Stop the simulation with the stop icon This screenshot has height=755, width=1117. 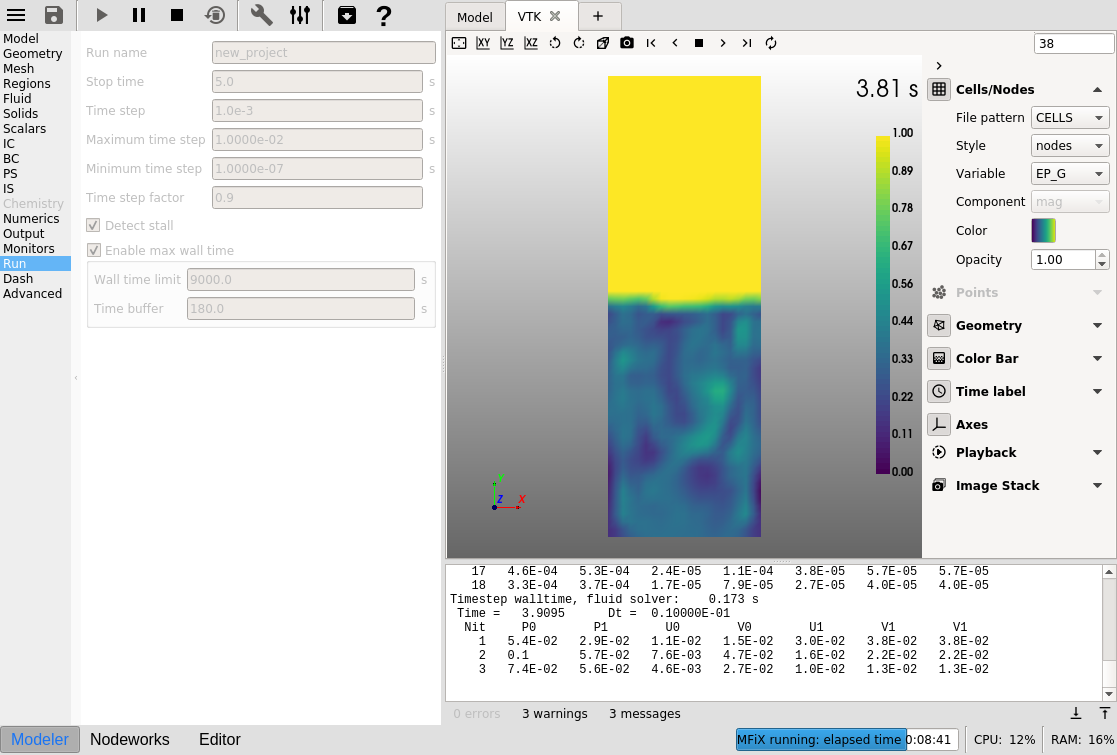point(177,15)
